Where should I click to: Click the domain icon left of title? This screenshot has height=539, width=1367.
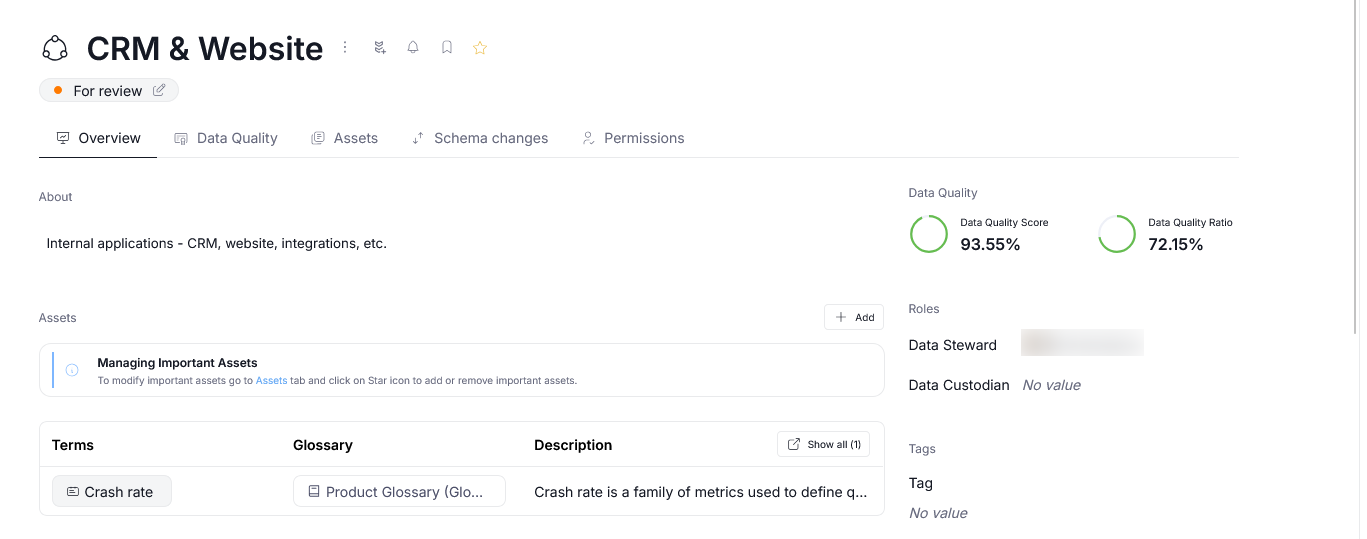pyautogui.click(x=54, y=48)
